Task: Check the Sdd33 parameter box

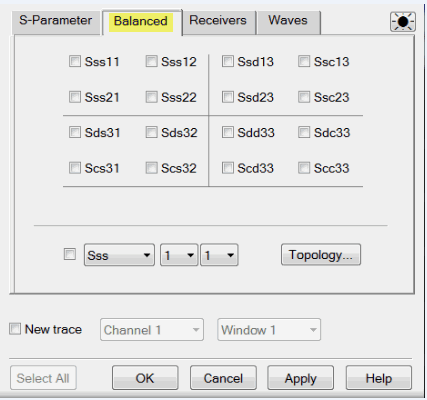Action: 228,132
